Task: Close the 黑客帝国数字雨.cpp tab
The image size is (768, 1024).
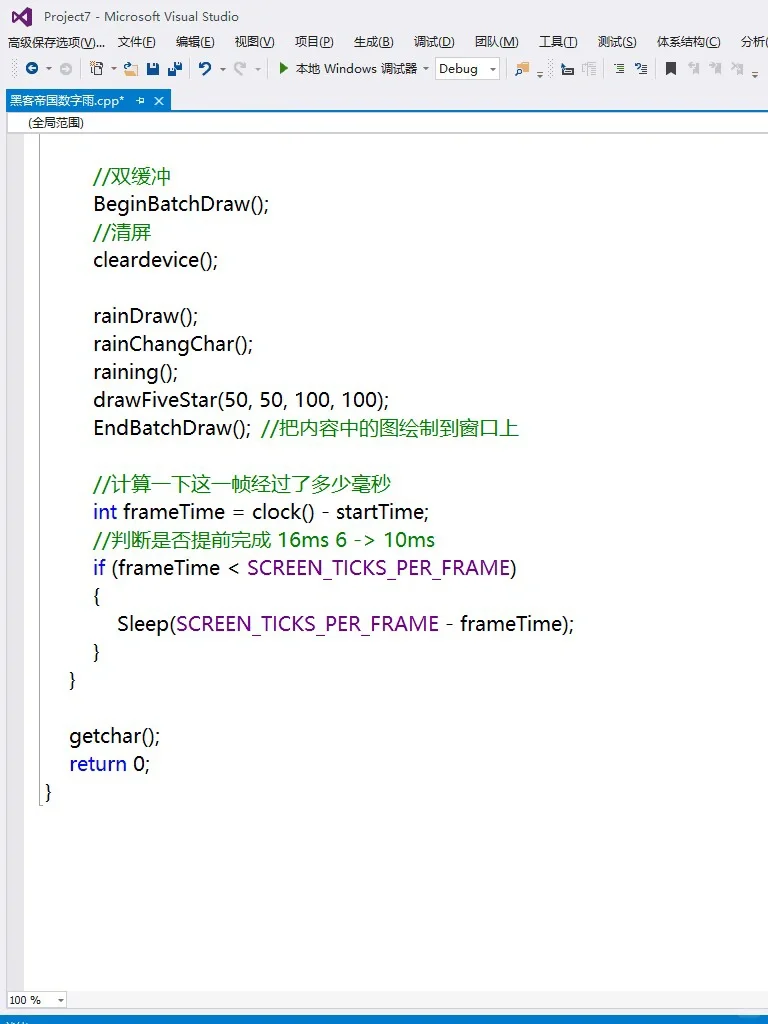Action: (159, 101)
